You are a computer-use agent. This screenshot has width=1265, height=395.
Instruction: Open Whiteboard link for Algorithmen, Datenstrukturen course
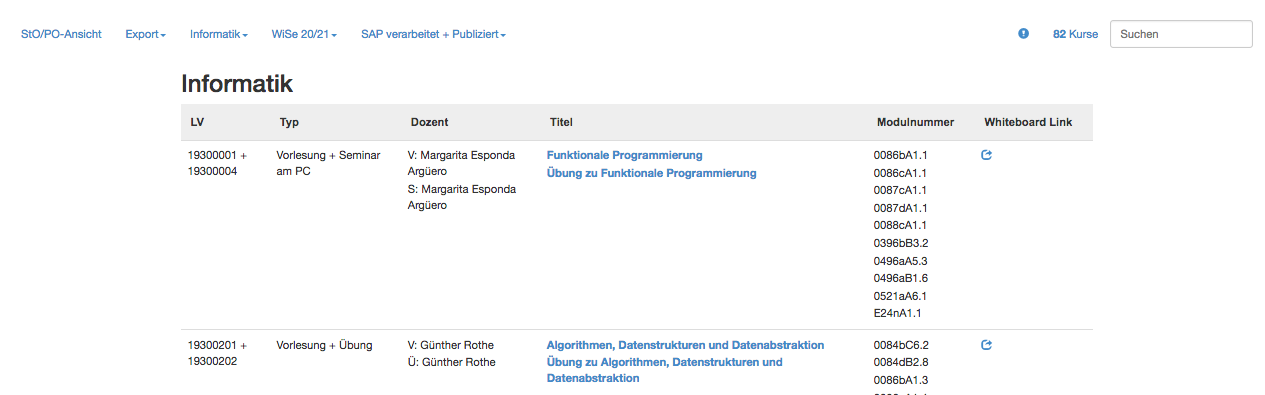coord(986,345)
